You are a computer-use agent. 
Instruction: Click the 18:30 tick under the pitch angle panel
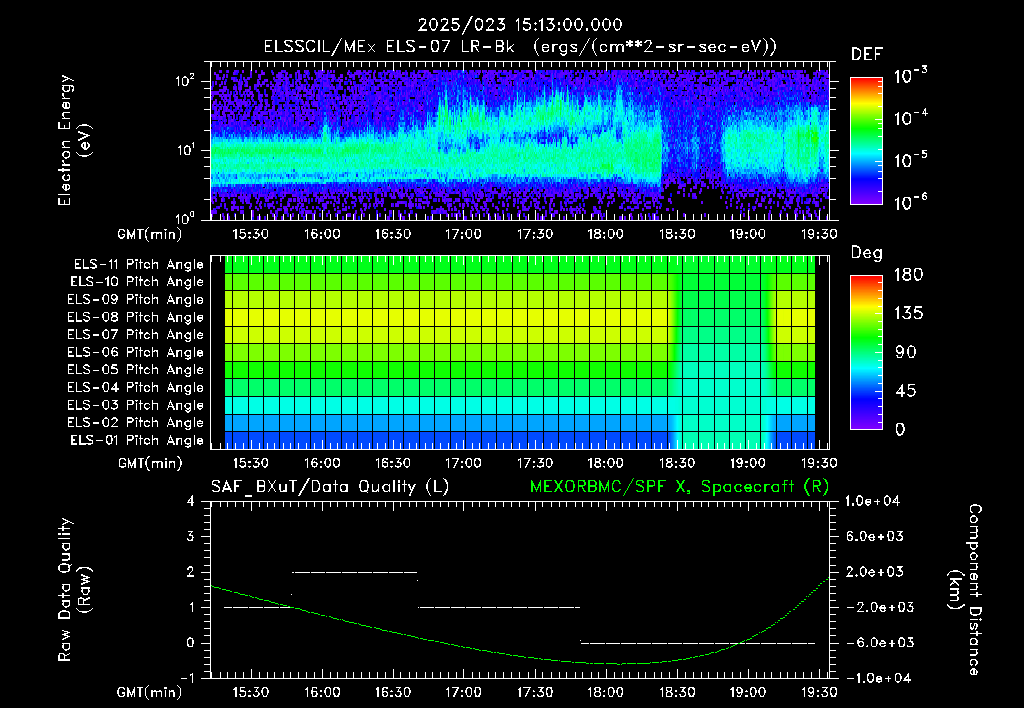pos(677,463)
